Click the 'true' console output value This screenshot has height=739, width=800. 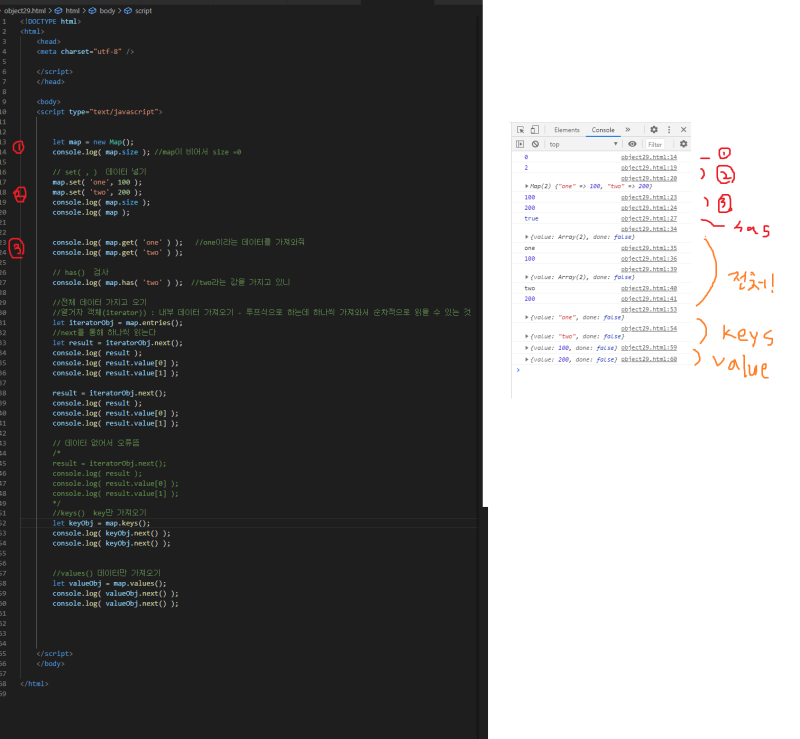(x=531, y=218)
